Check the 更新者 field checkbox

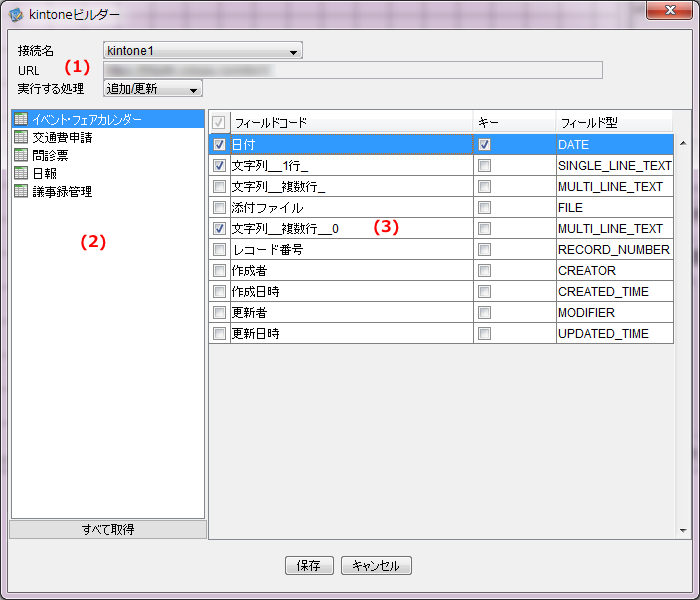[x=219, y=312]
